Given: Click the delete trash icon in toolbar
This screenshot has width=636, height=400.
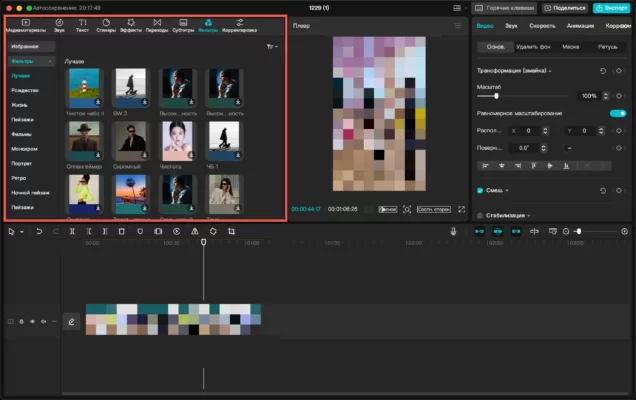Looking at the screenshot, I should click(x=121, y=231).
